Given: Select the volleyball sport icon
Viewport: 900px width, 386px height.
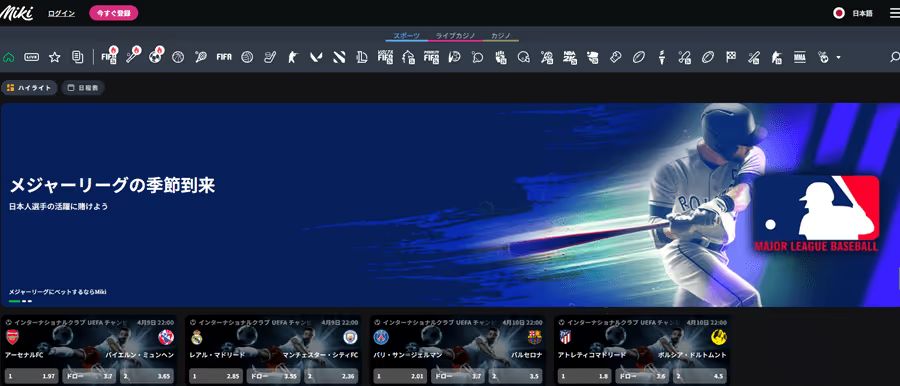Looking at the screenshot, I should pos(247,57).
